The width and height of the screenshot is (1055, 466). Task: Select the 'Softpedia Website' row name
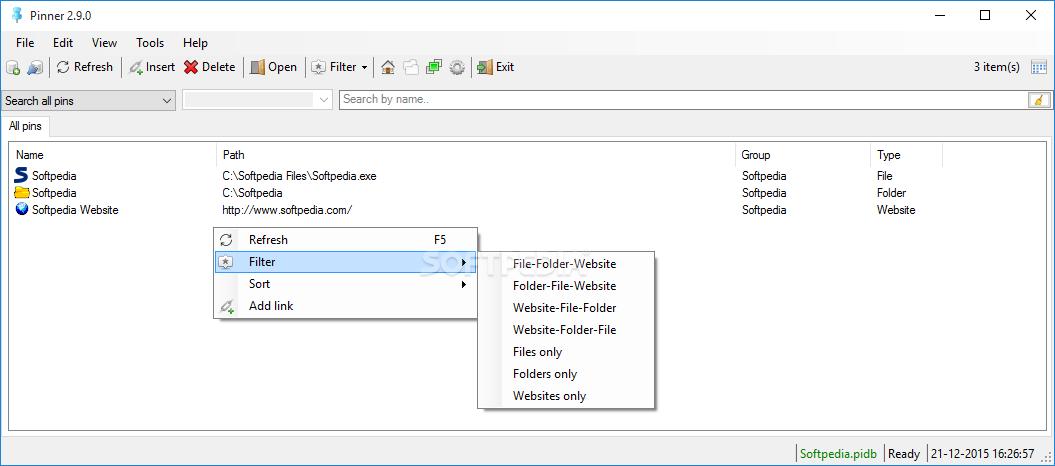[x=75, y=210]
